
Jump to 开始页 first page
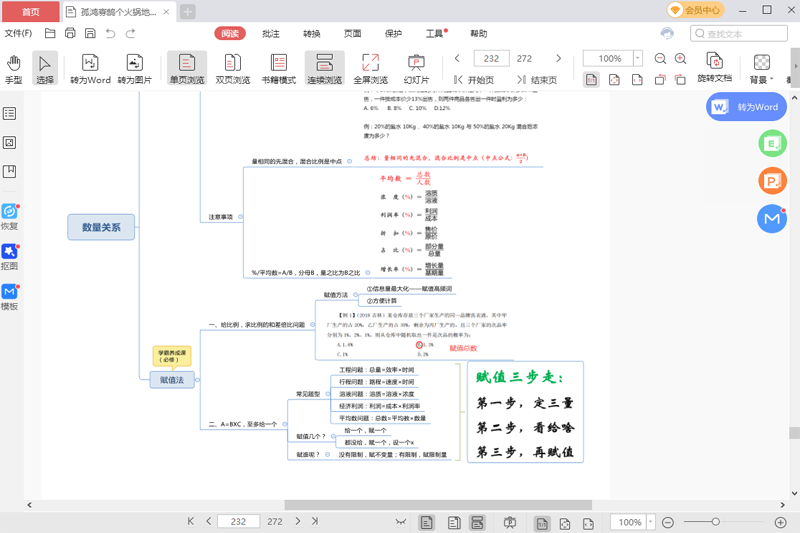click(x=473, y=80)
